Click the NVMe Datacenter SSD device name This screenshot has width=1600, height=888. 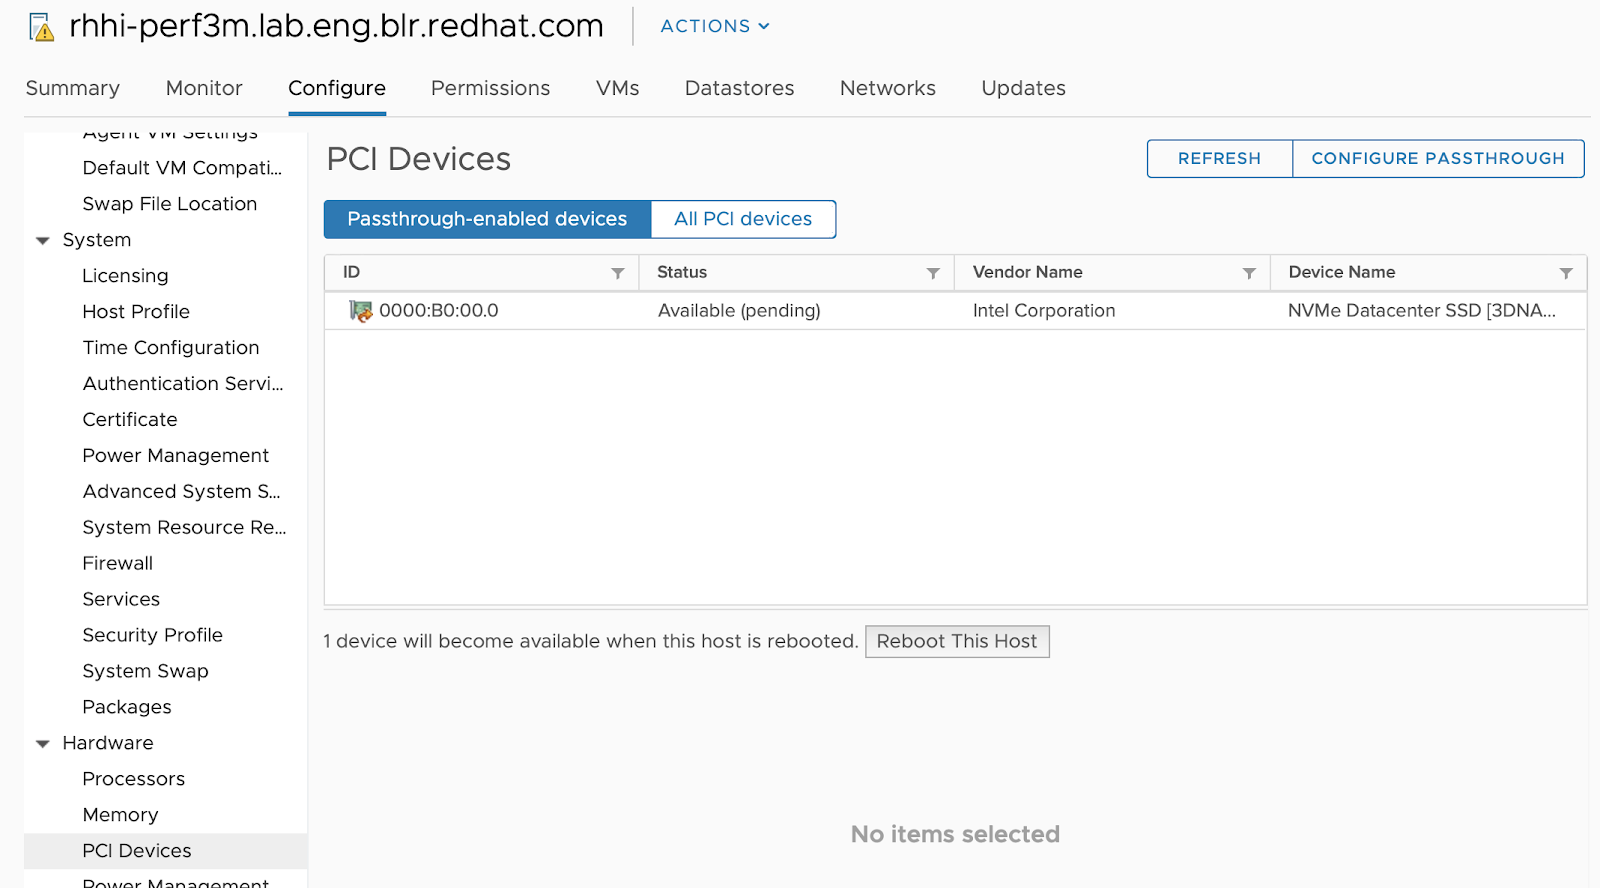click(x=1422, y=311)
